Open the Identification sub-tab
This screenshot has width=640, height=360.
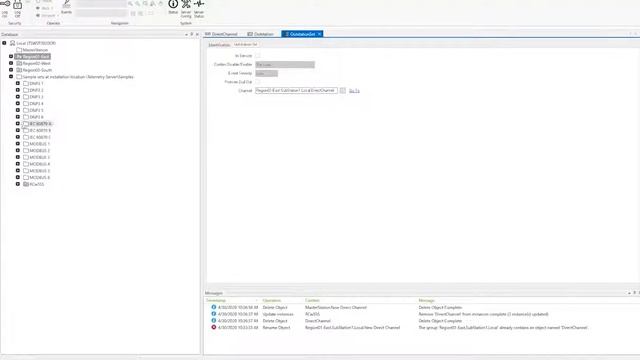[219, 44]
